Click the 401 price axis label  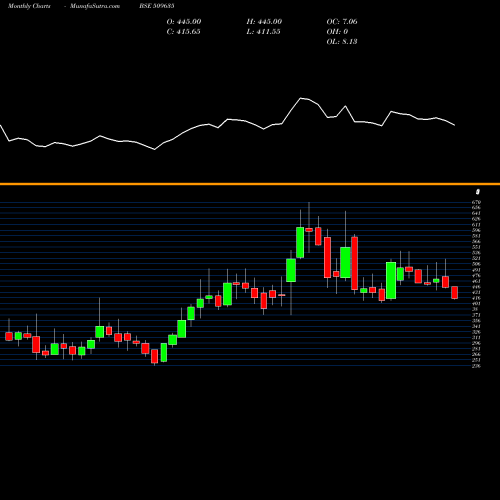click(476, 304)
